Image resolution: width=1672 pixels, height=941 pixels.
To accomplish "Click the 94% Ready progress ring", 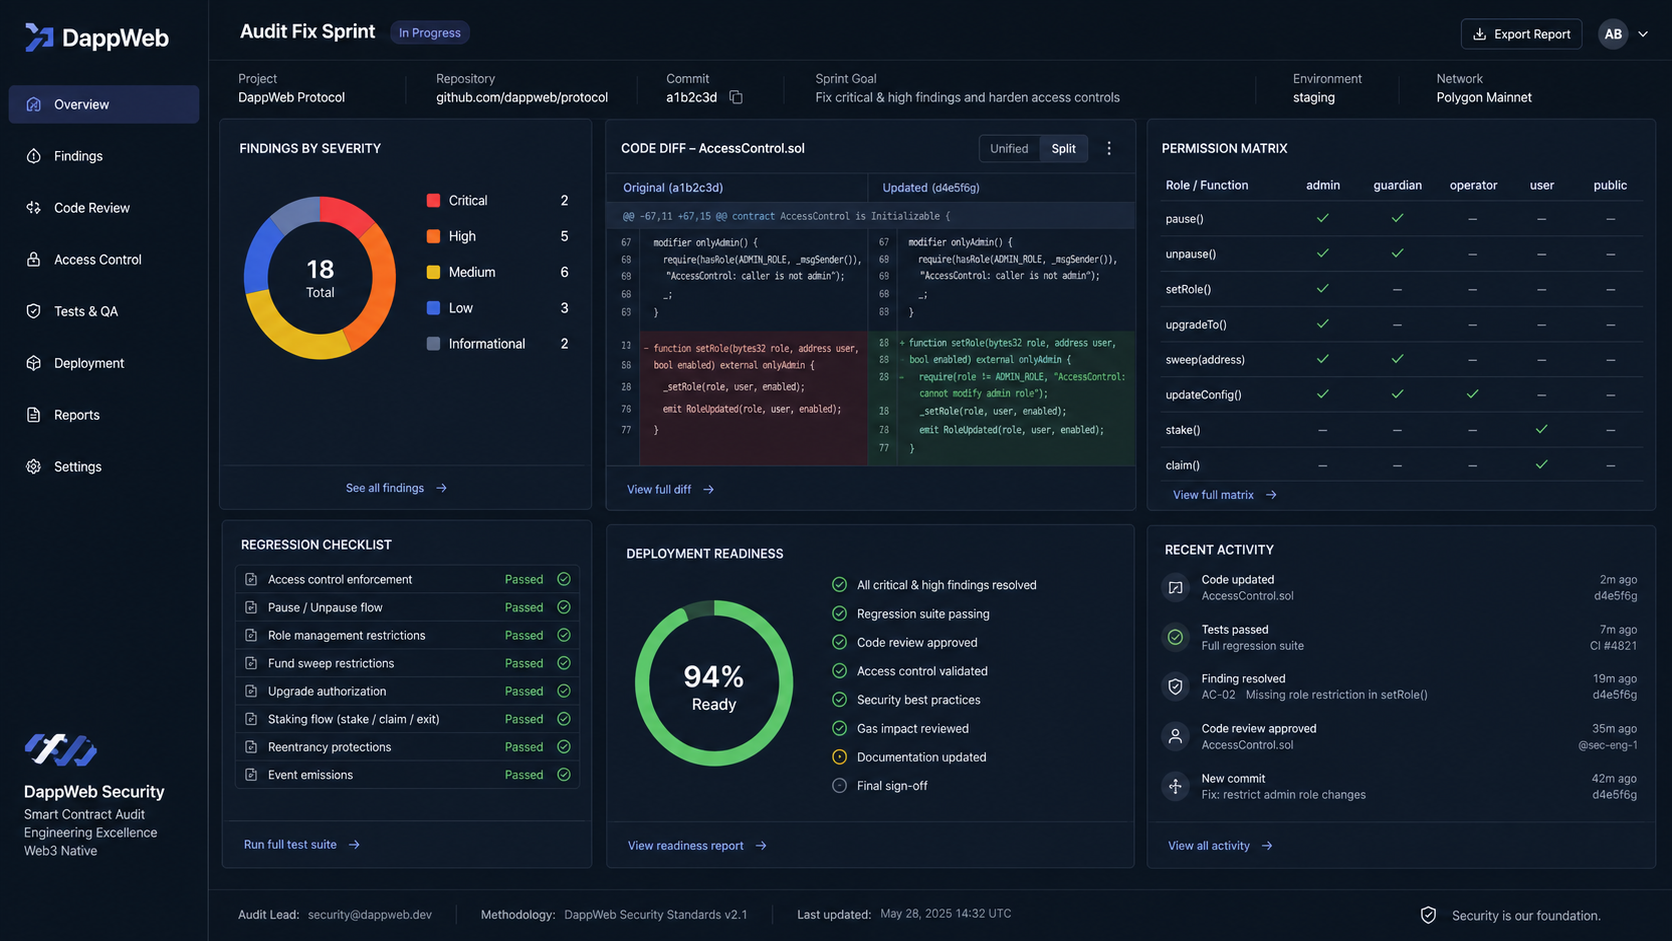I will point(714,684).
